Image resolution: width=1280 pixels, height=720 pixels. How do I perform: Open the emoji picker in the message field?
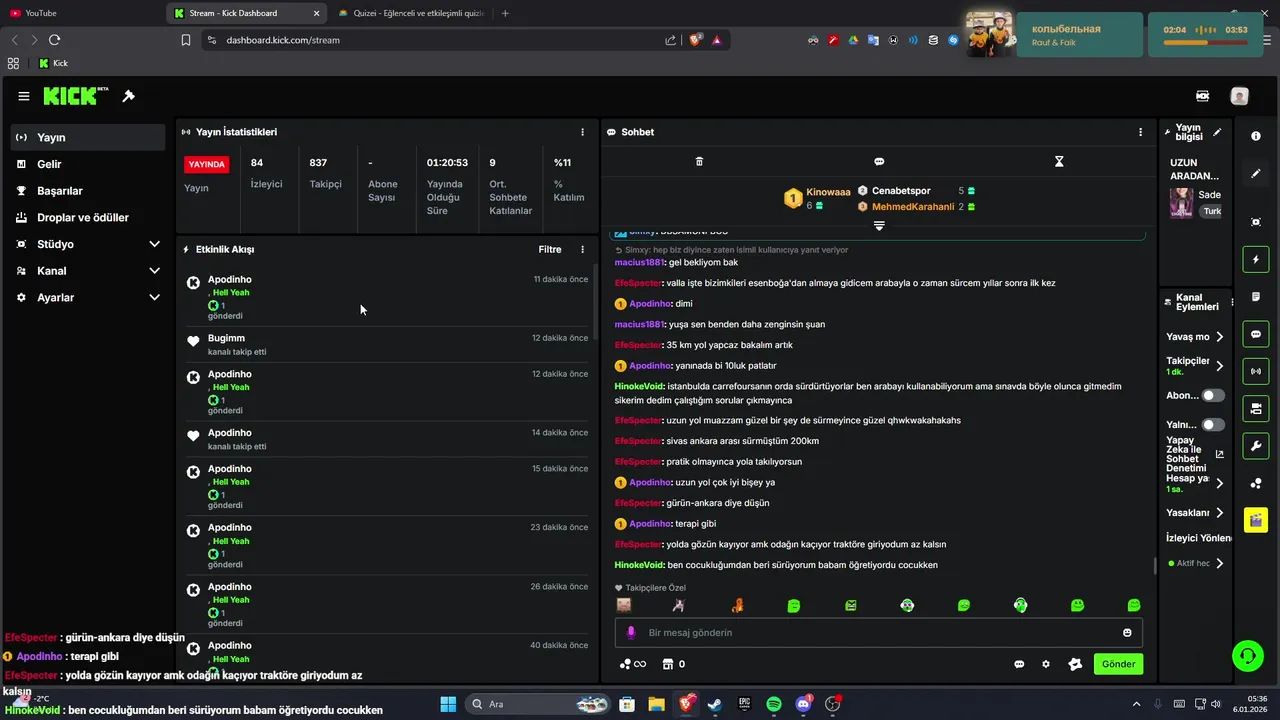(1127, 633)
